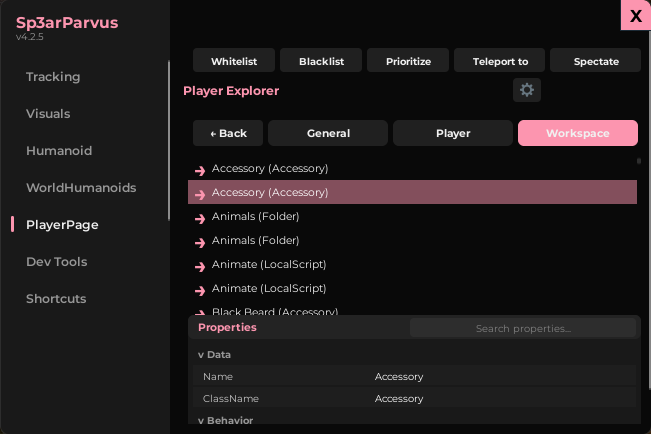This screenshot has width=651, height=434.
Task: Click the ClassName property row
Action: (414, 398)
